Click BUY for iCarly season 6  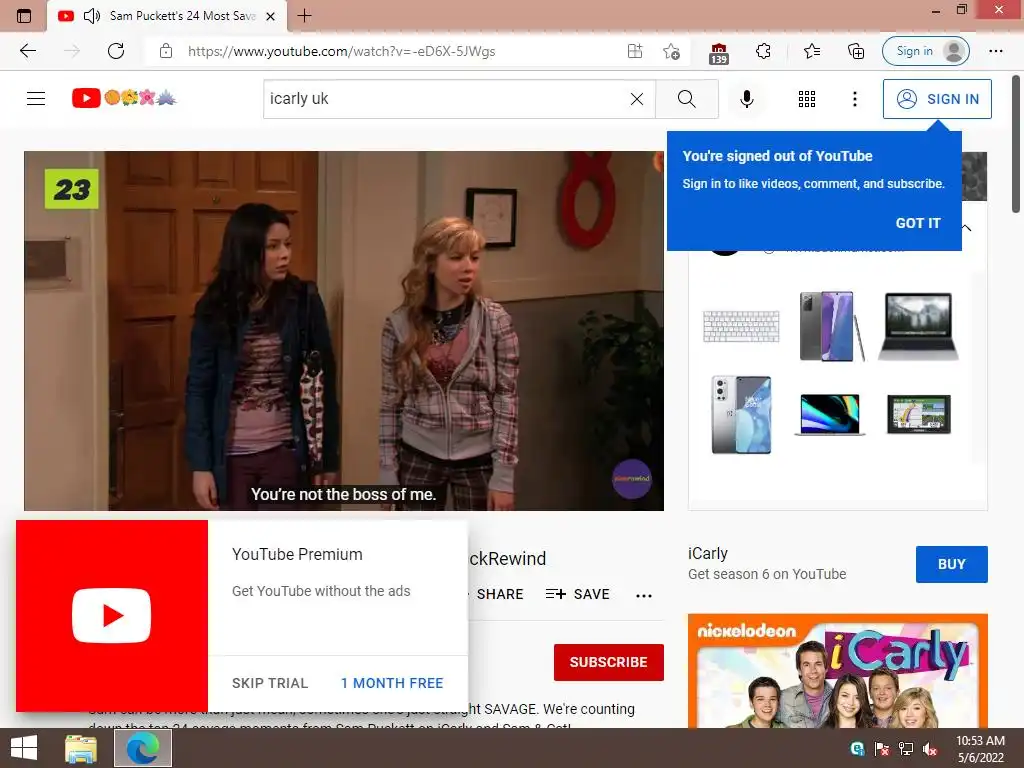[952, 564]
